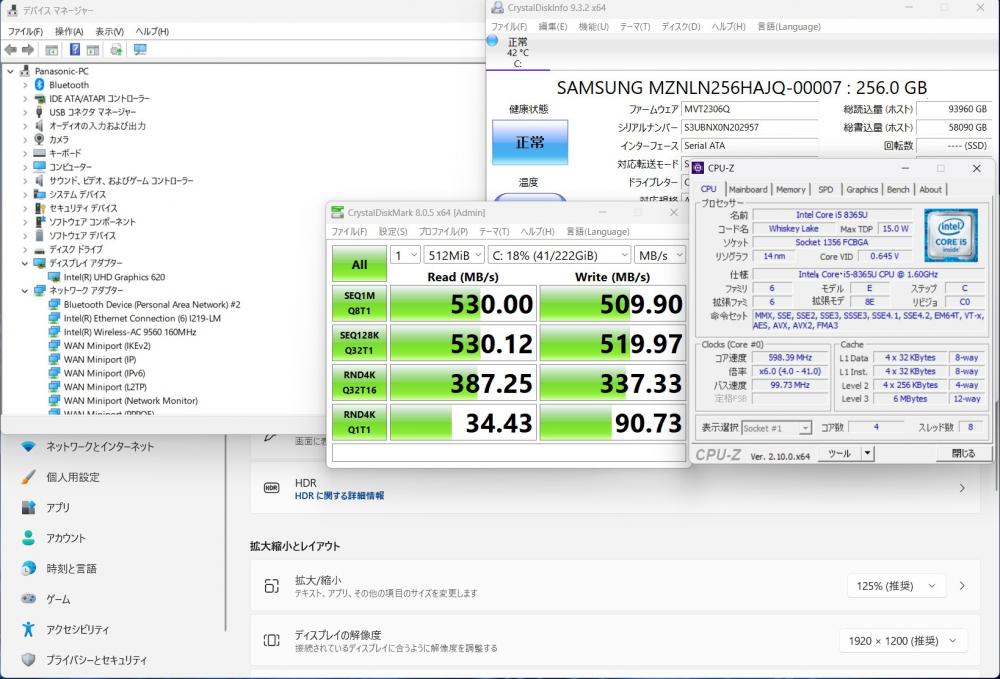Select Intel(R) Wireless-AC 9560 160MHz adapter
The width and height of the screenshot is (1000, 679).
tap(129, 332)
